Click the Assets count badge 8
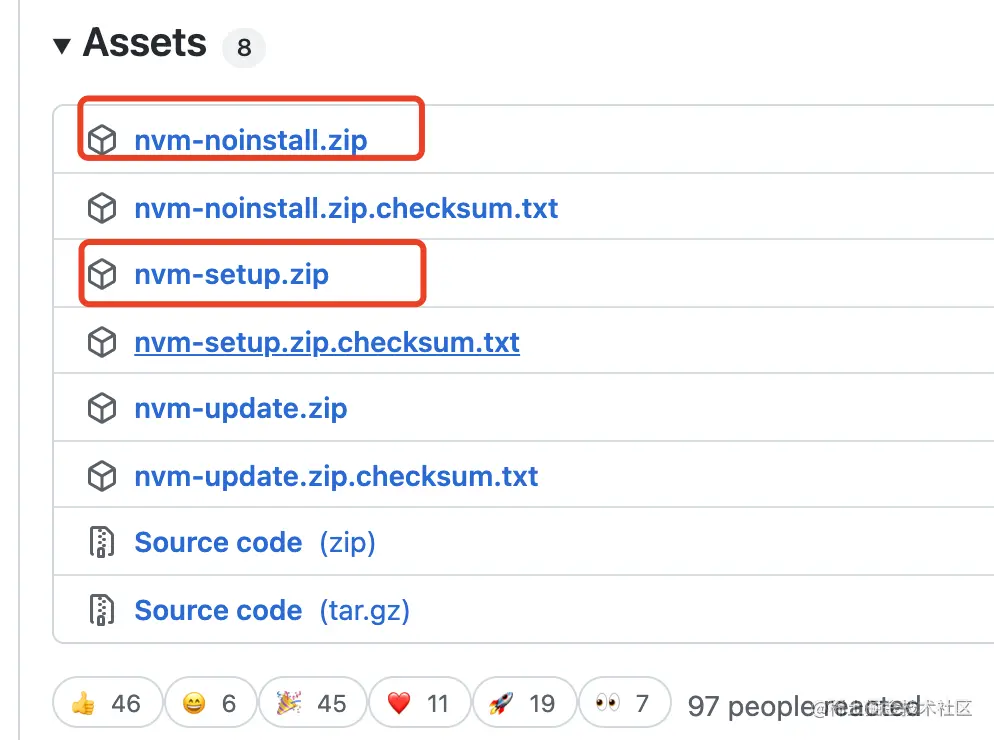This screenshot has width=994, height=740. tap(244, 48)
